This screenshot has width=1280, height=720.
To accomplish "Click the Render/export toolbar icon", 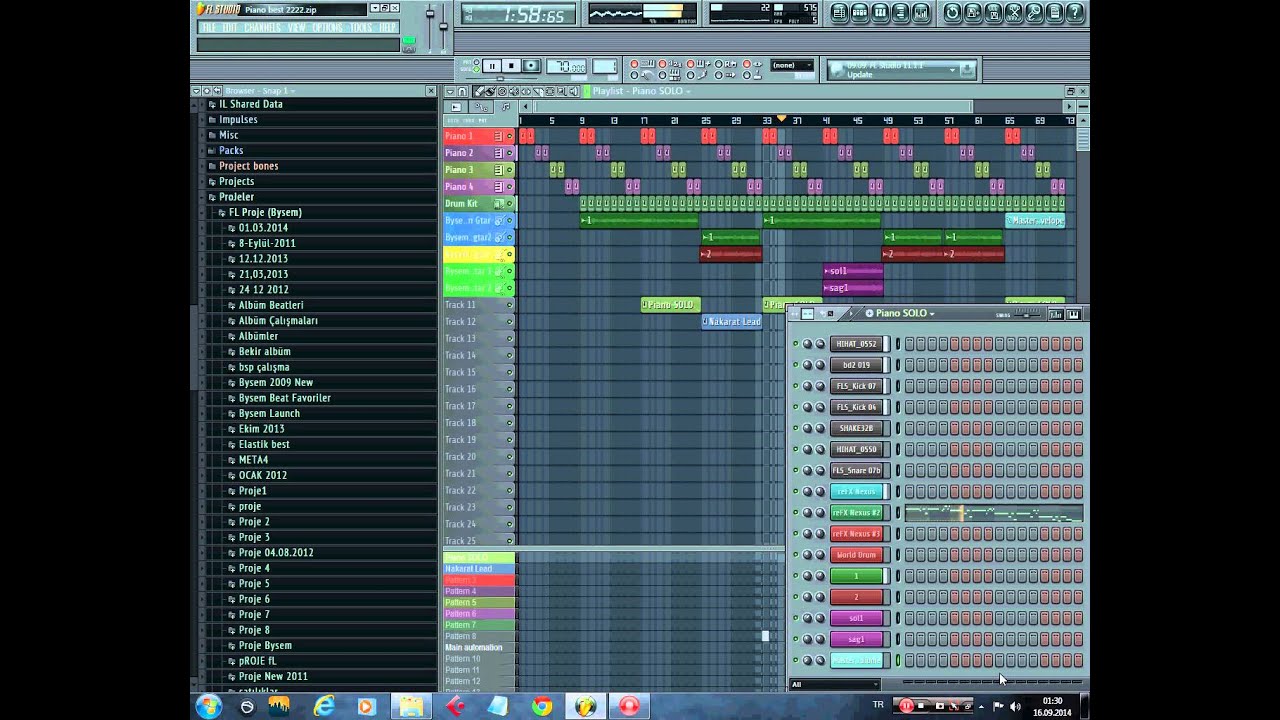I will [x=993, y=13].
